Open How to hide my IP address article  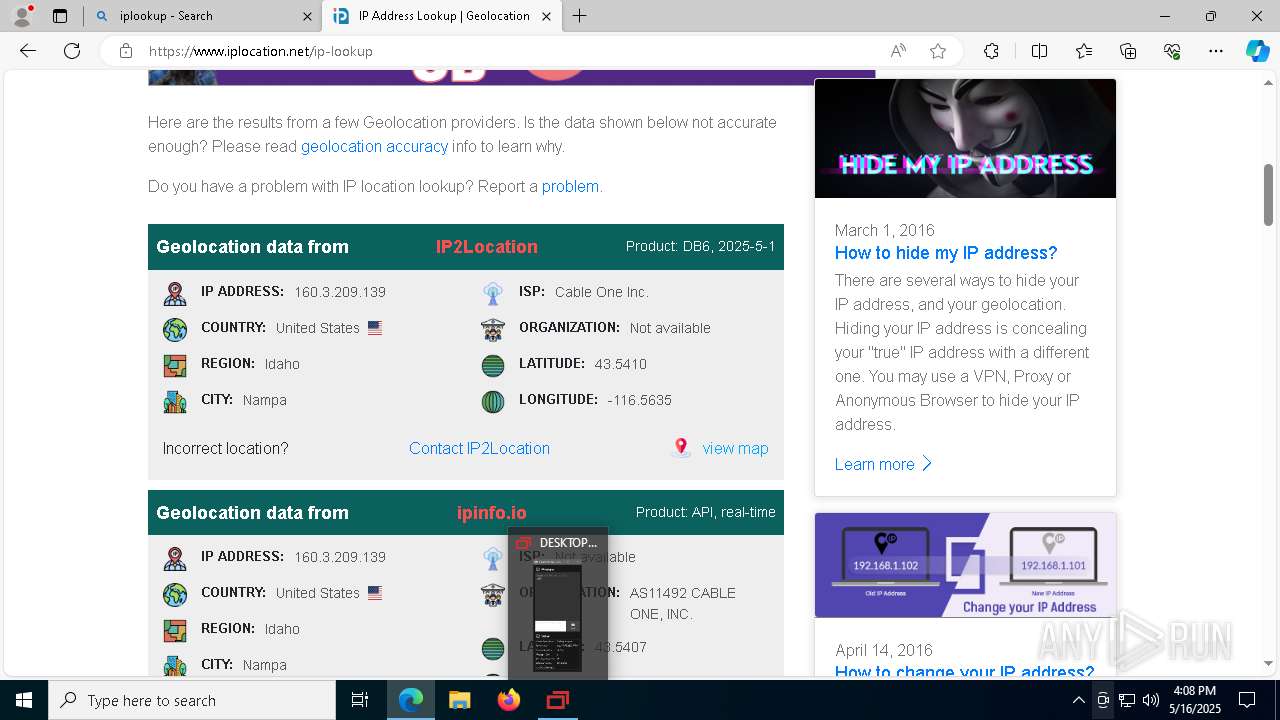(x=946, y=253)
